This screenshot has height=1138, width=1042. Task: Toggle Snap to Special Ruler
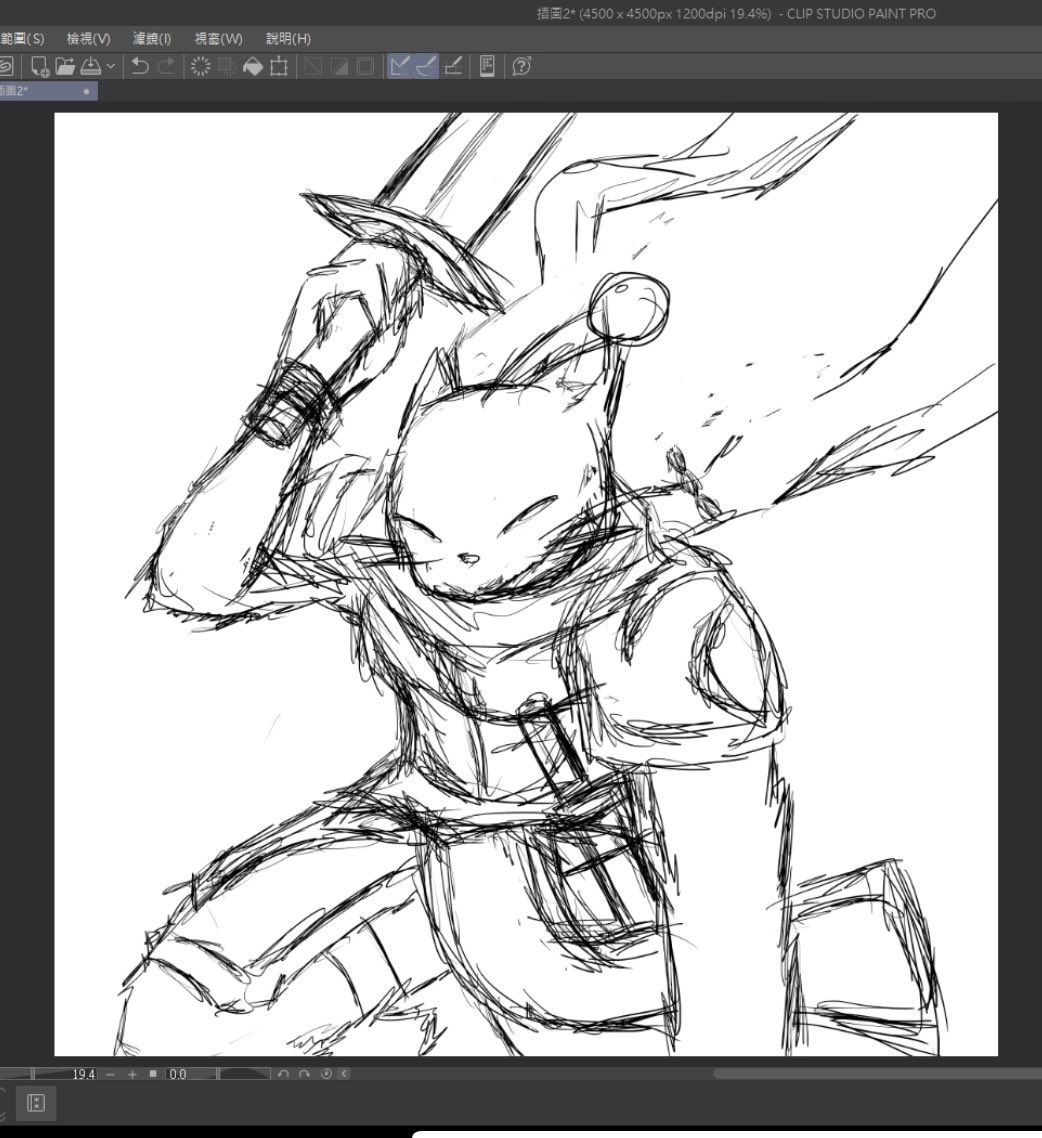click(x=426, y=67)
